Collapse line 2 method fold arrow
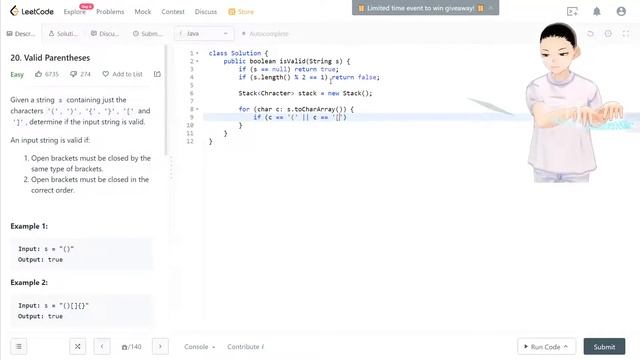The height and width of the screenshot is (360, 640). (x=197, y=61)
